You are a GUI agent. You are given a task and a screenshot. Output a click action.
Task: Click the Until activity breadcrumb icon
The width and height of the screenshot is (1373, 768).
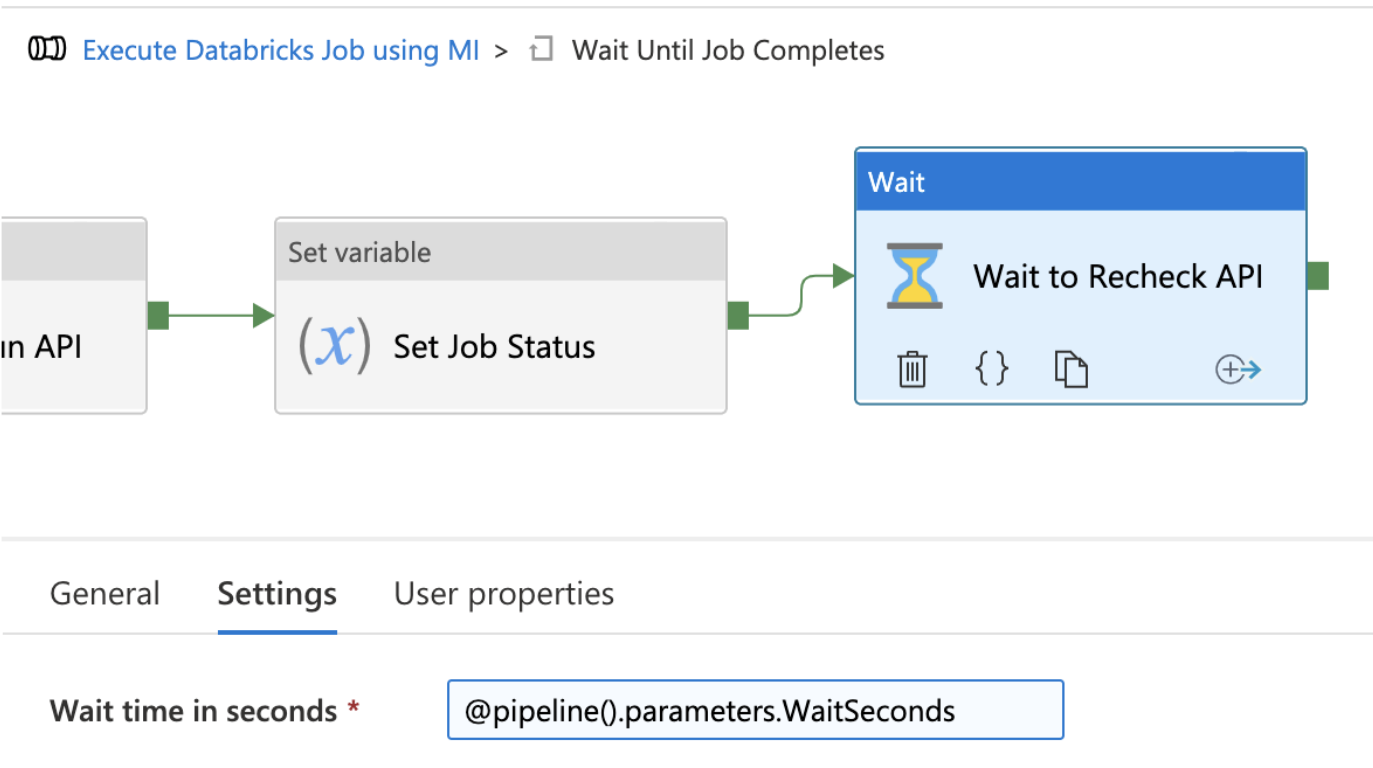pos(541,49)
